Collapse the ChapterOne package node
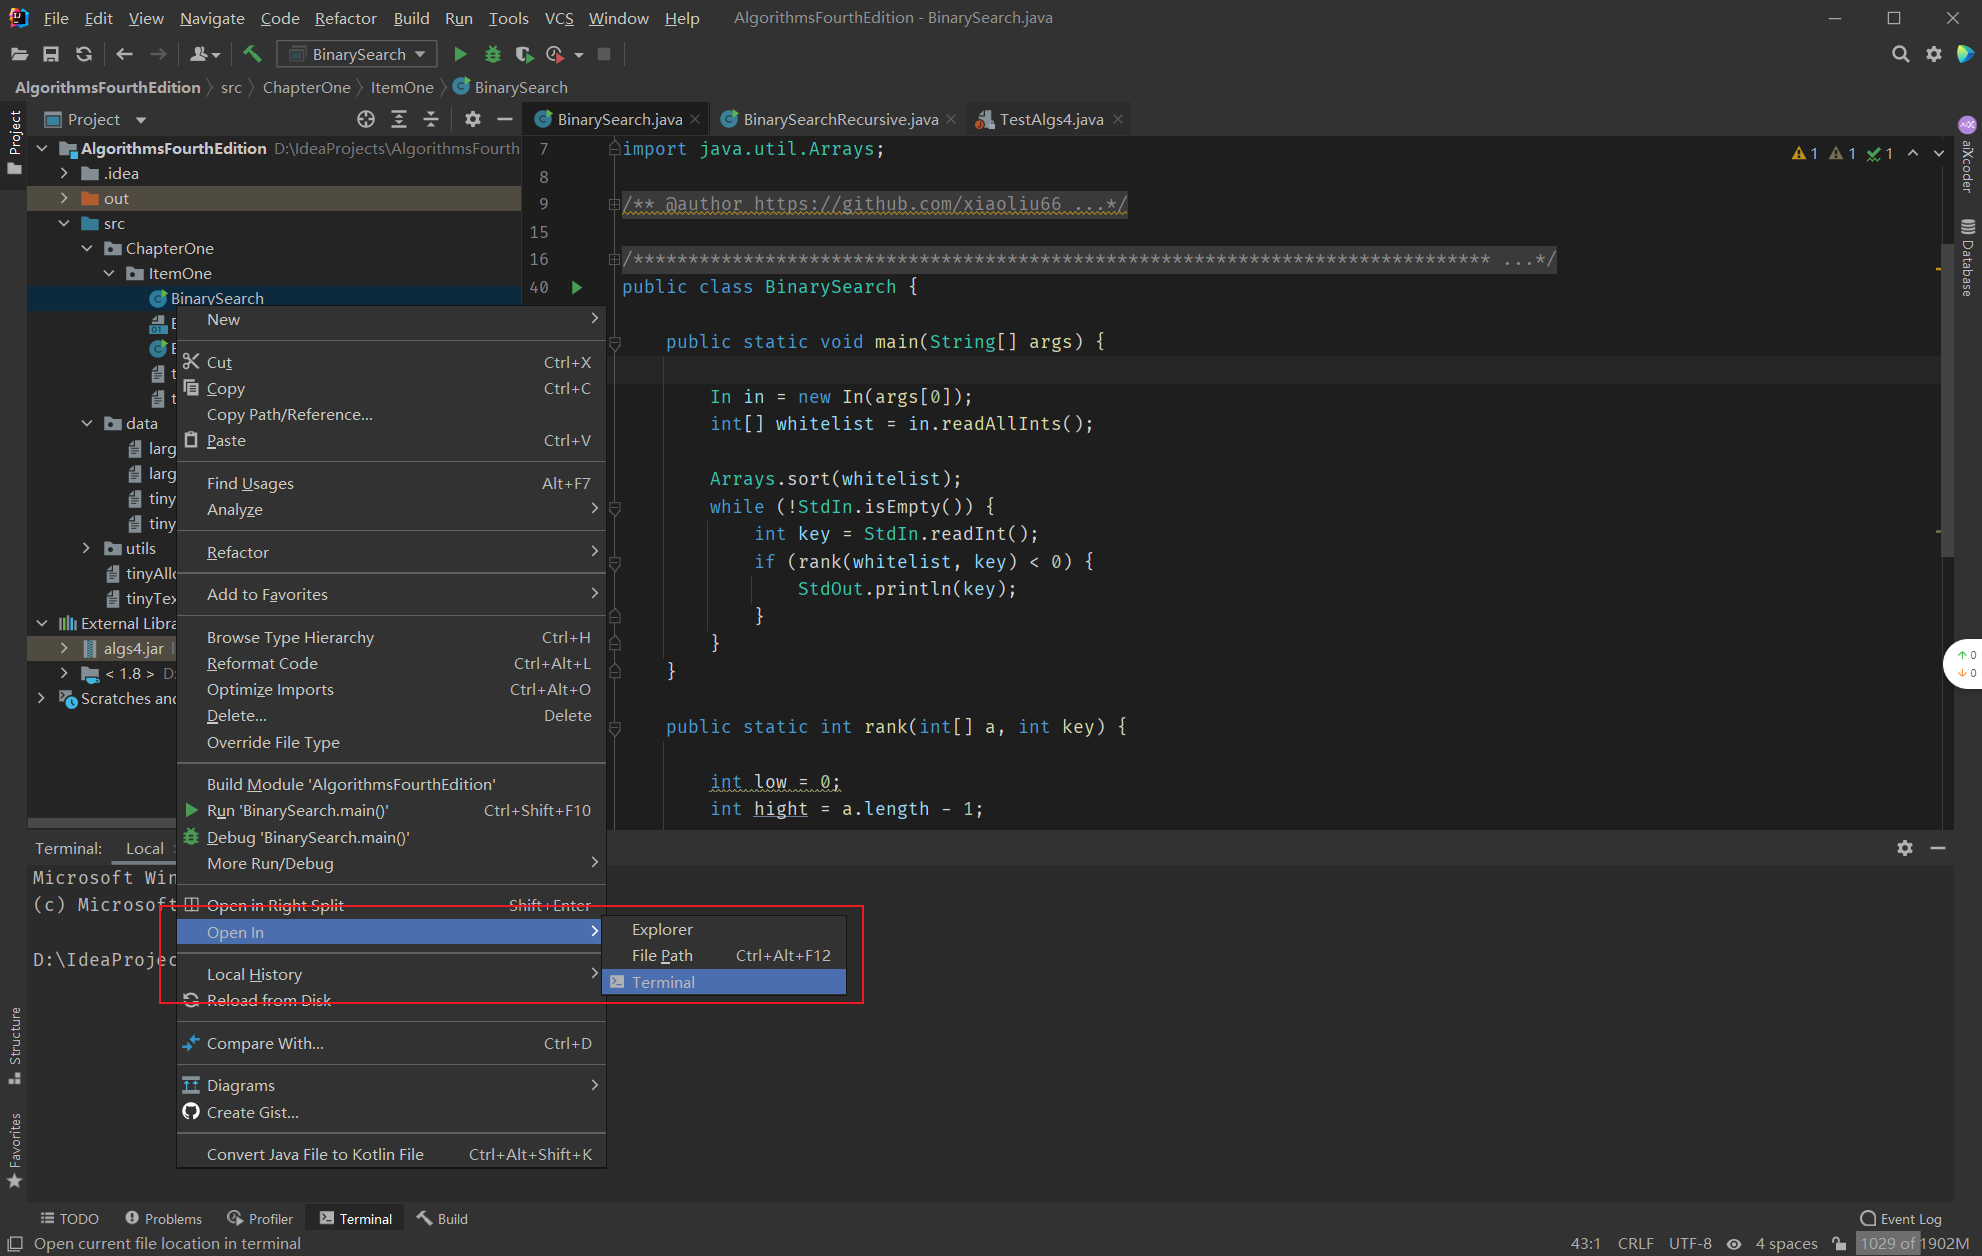This screenshot has width=1982, height=1256. 87,248
